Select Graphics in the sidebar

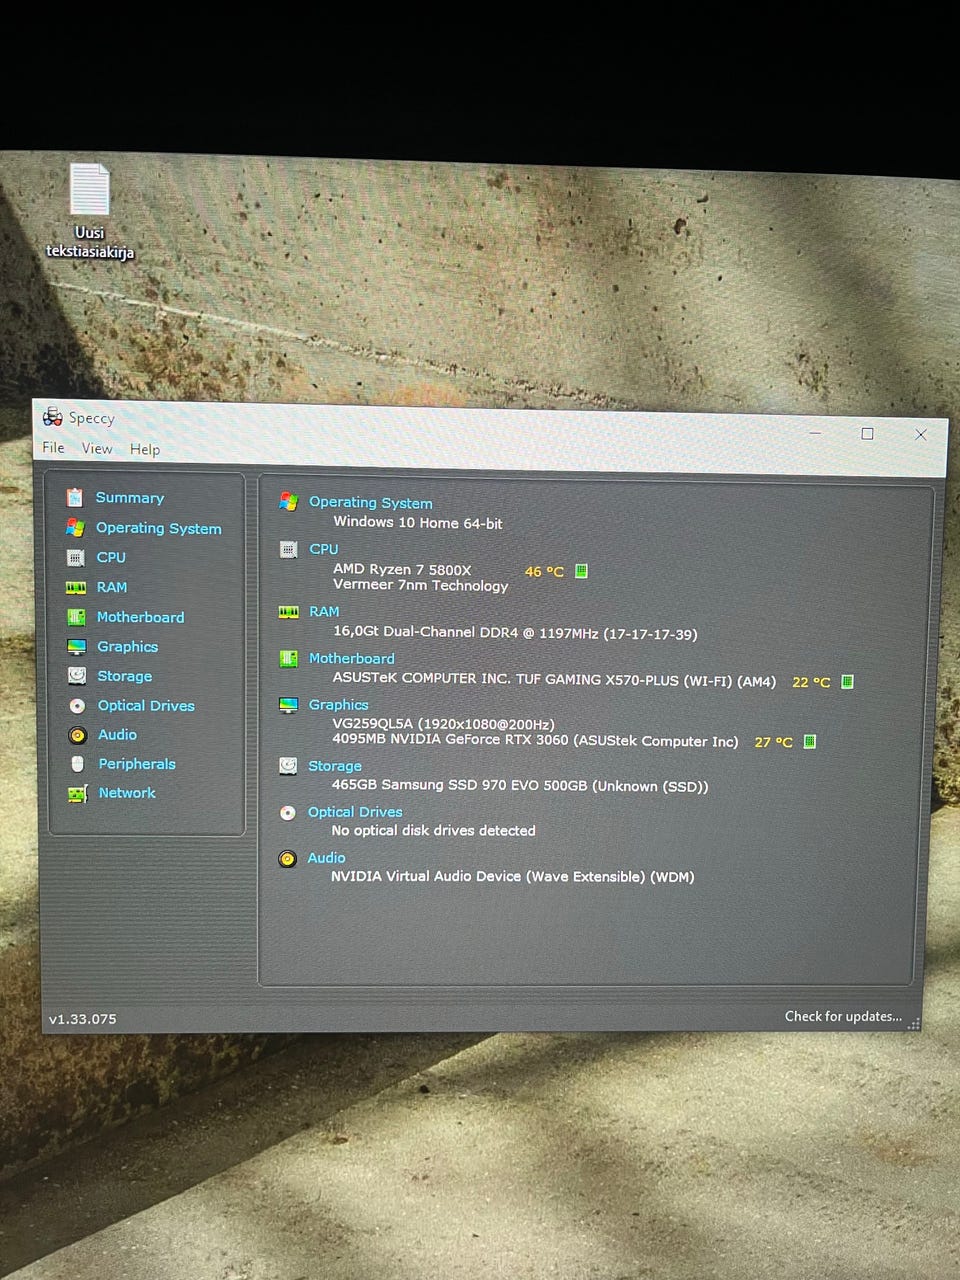(x=128, y=647)
